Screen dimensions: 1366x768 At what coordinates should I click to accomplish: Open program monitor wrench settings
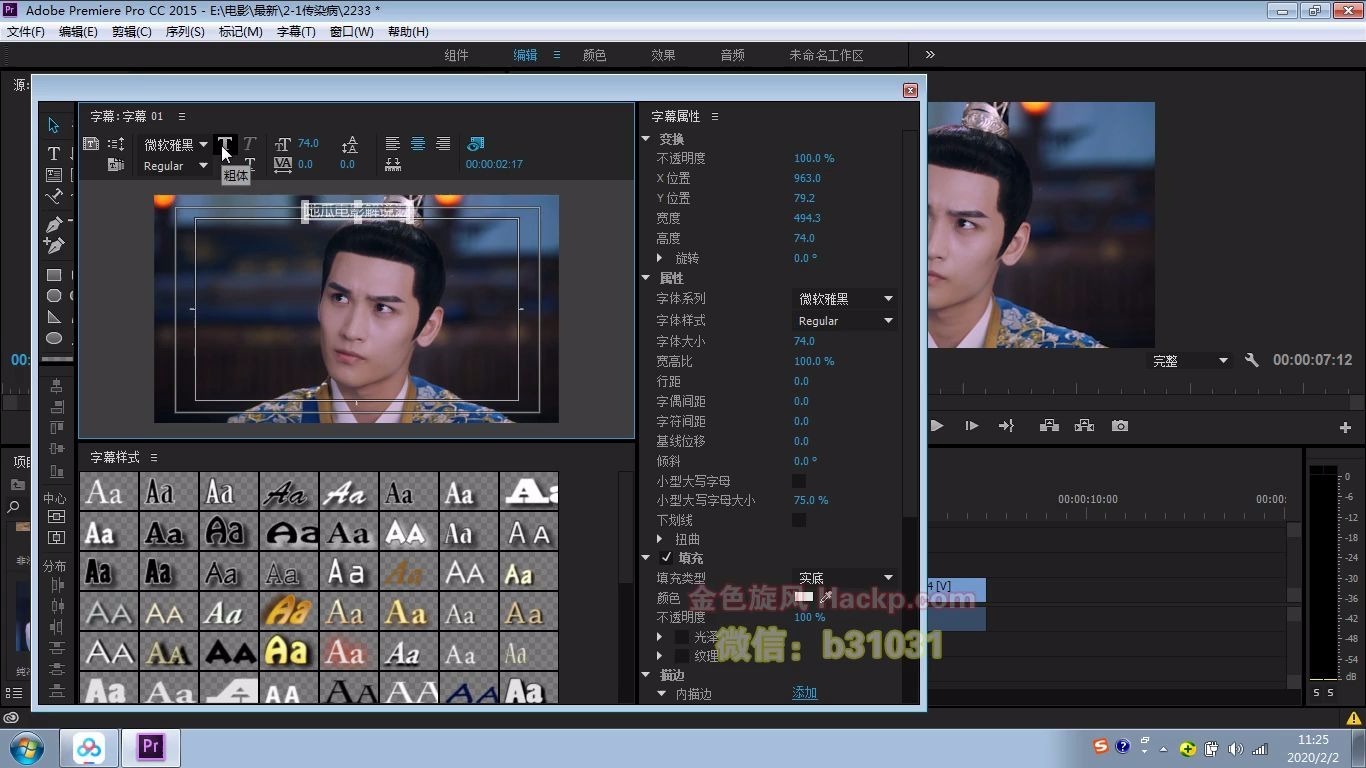click(x=1251, y=360)
